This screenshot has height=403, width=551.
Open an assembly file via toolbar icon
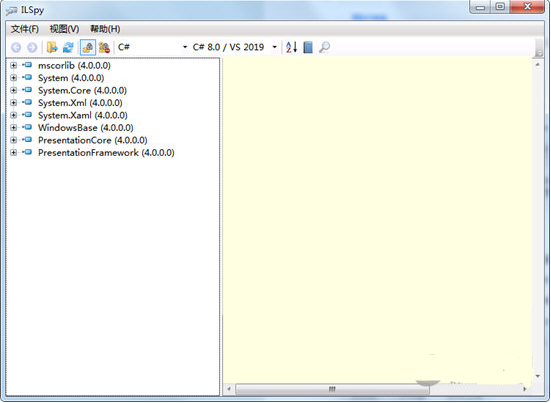click(x=52, y=47)
